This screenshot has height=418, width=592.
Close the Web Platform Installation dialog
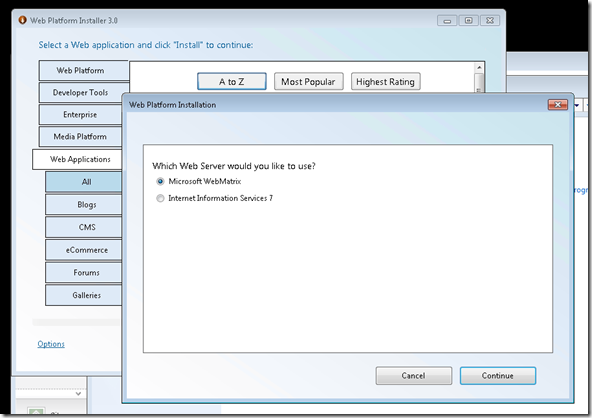pos(558,105)
